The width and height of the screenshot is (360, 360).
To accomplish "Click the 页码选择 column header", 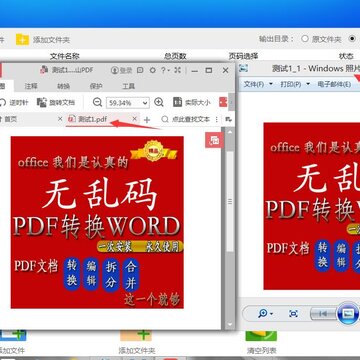I will pos(243,56).
